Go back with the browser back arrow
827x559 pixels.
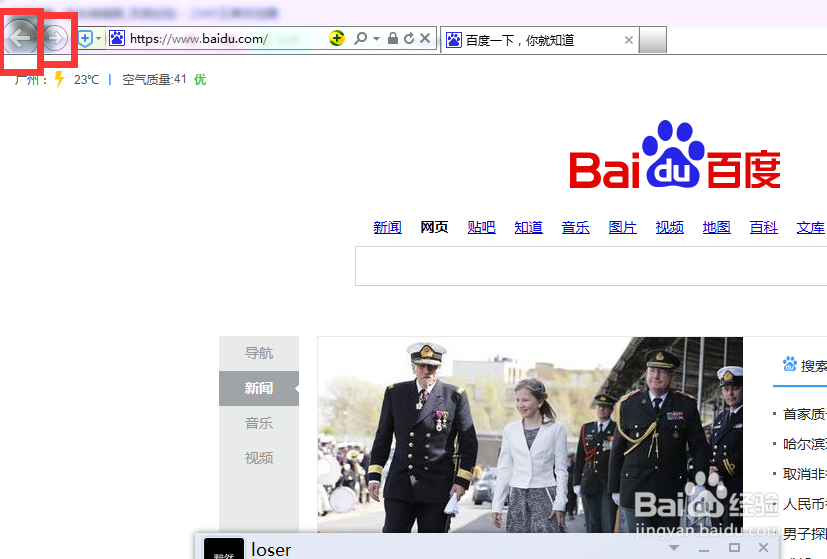(x=21, y=38)
